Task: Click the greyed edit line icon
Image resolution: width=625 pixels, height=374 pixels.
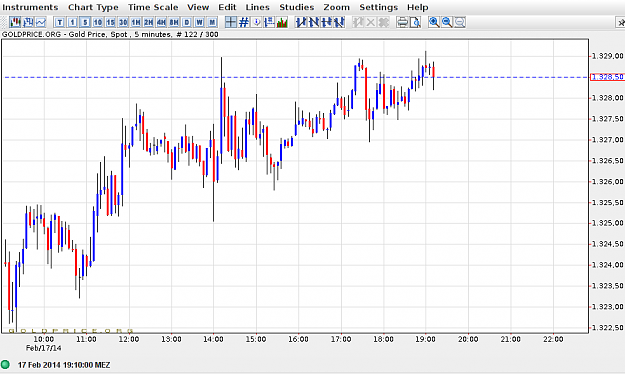Action: 358,22
